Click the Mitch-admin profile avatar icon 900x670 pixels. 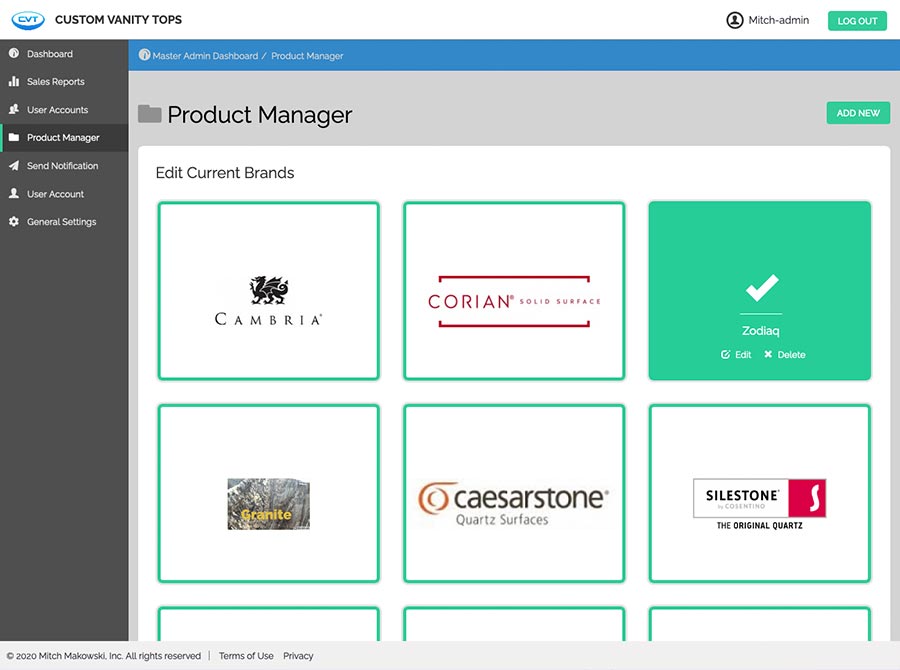[x=735, y=20]
